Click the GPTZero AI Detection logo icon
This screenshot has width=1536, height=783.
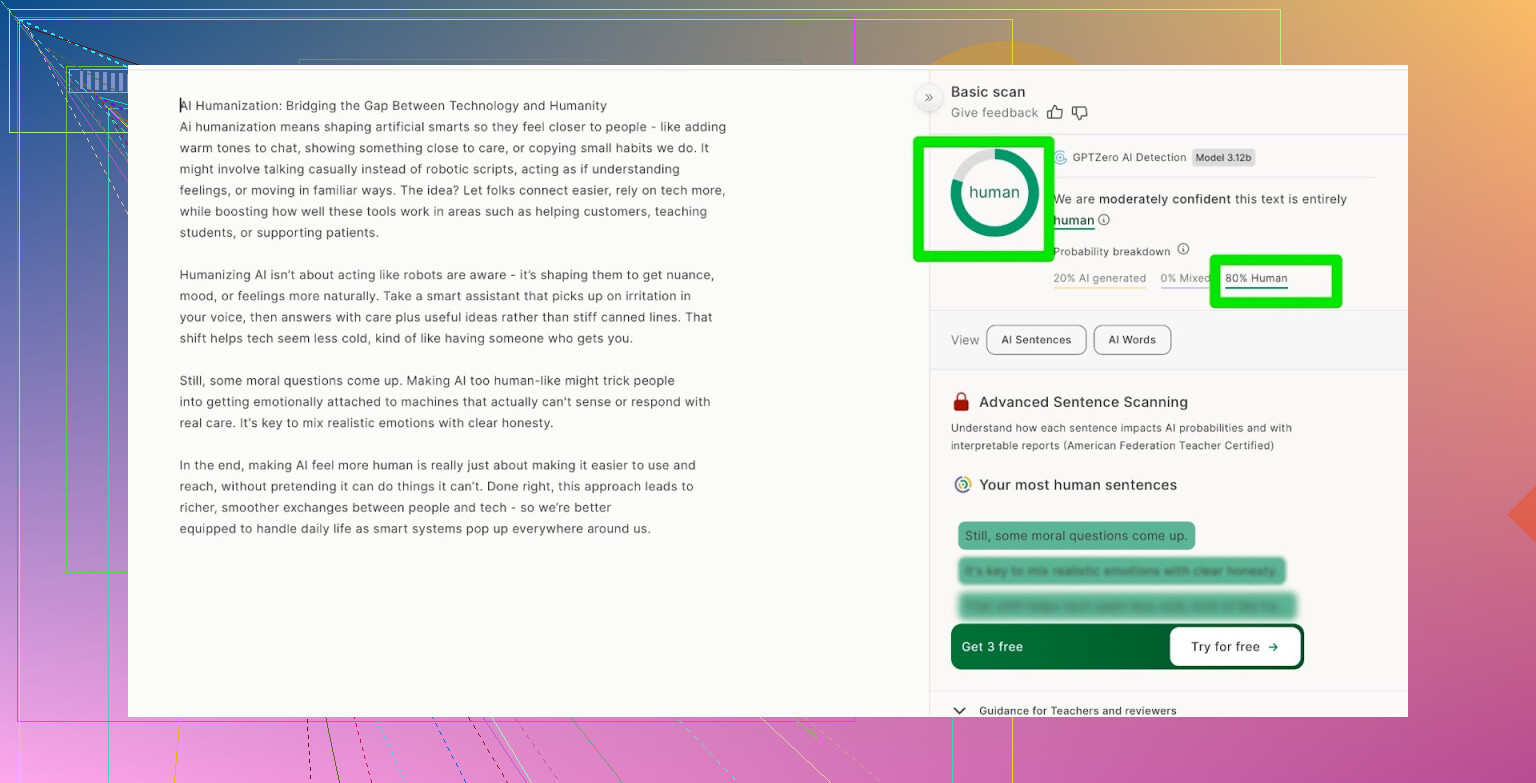click(1060, 157)
